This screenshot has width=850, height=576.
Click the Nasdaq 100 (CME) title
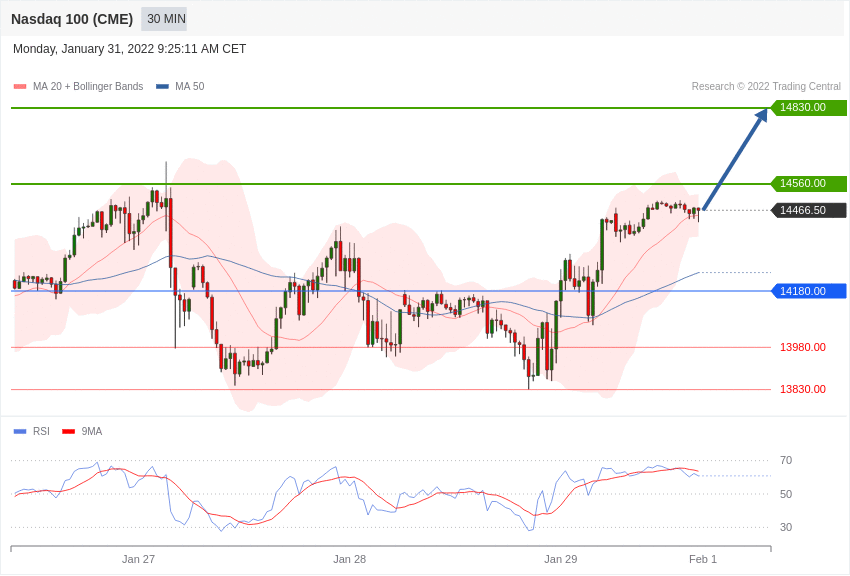click(x=72, y=19)
